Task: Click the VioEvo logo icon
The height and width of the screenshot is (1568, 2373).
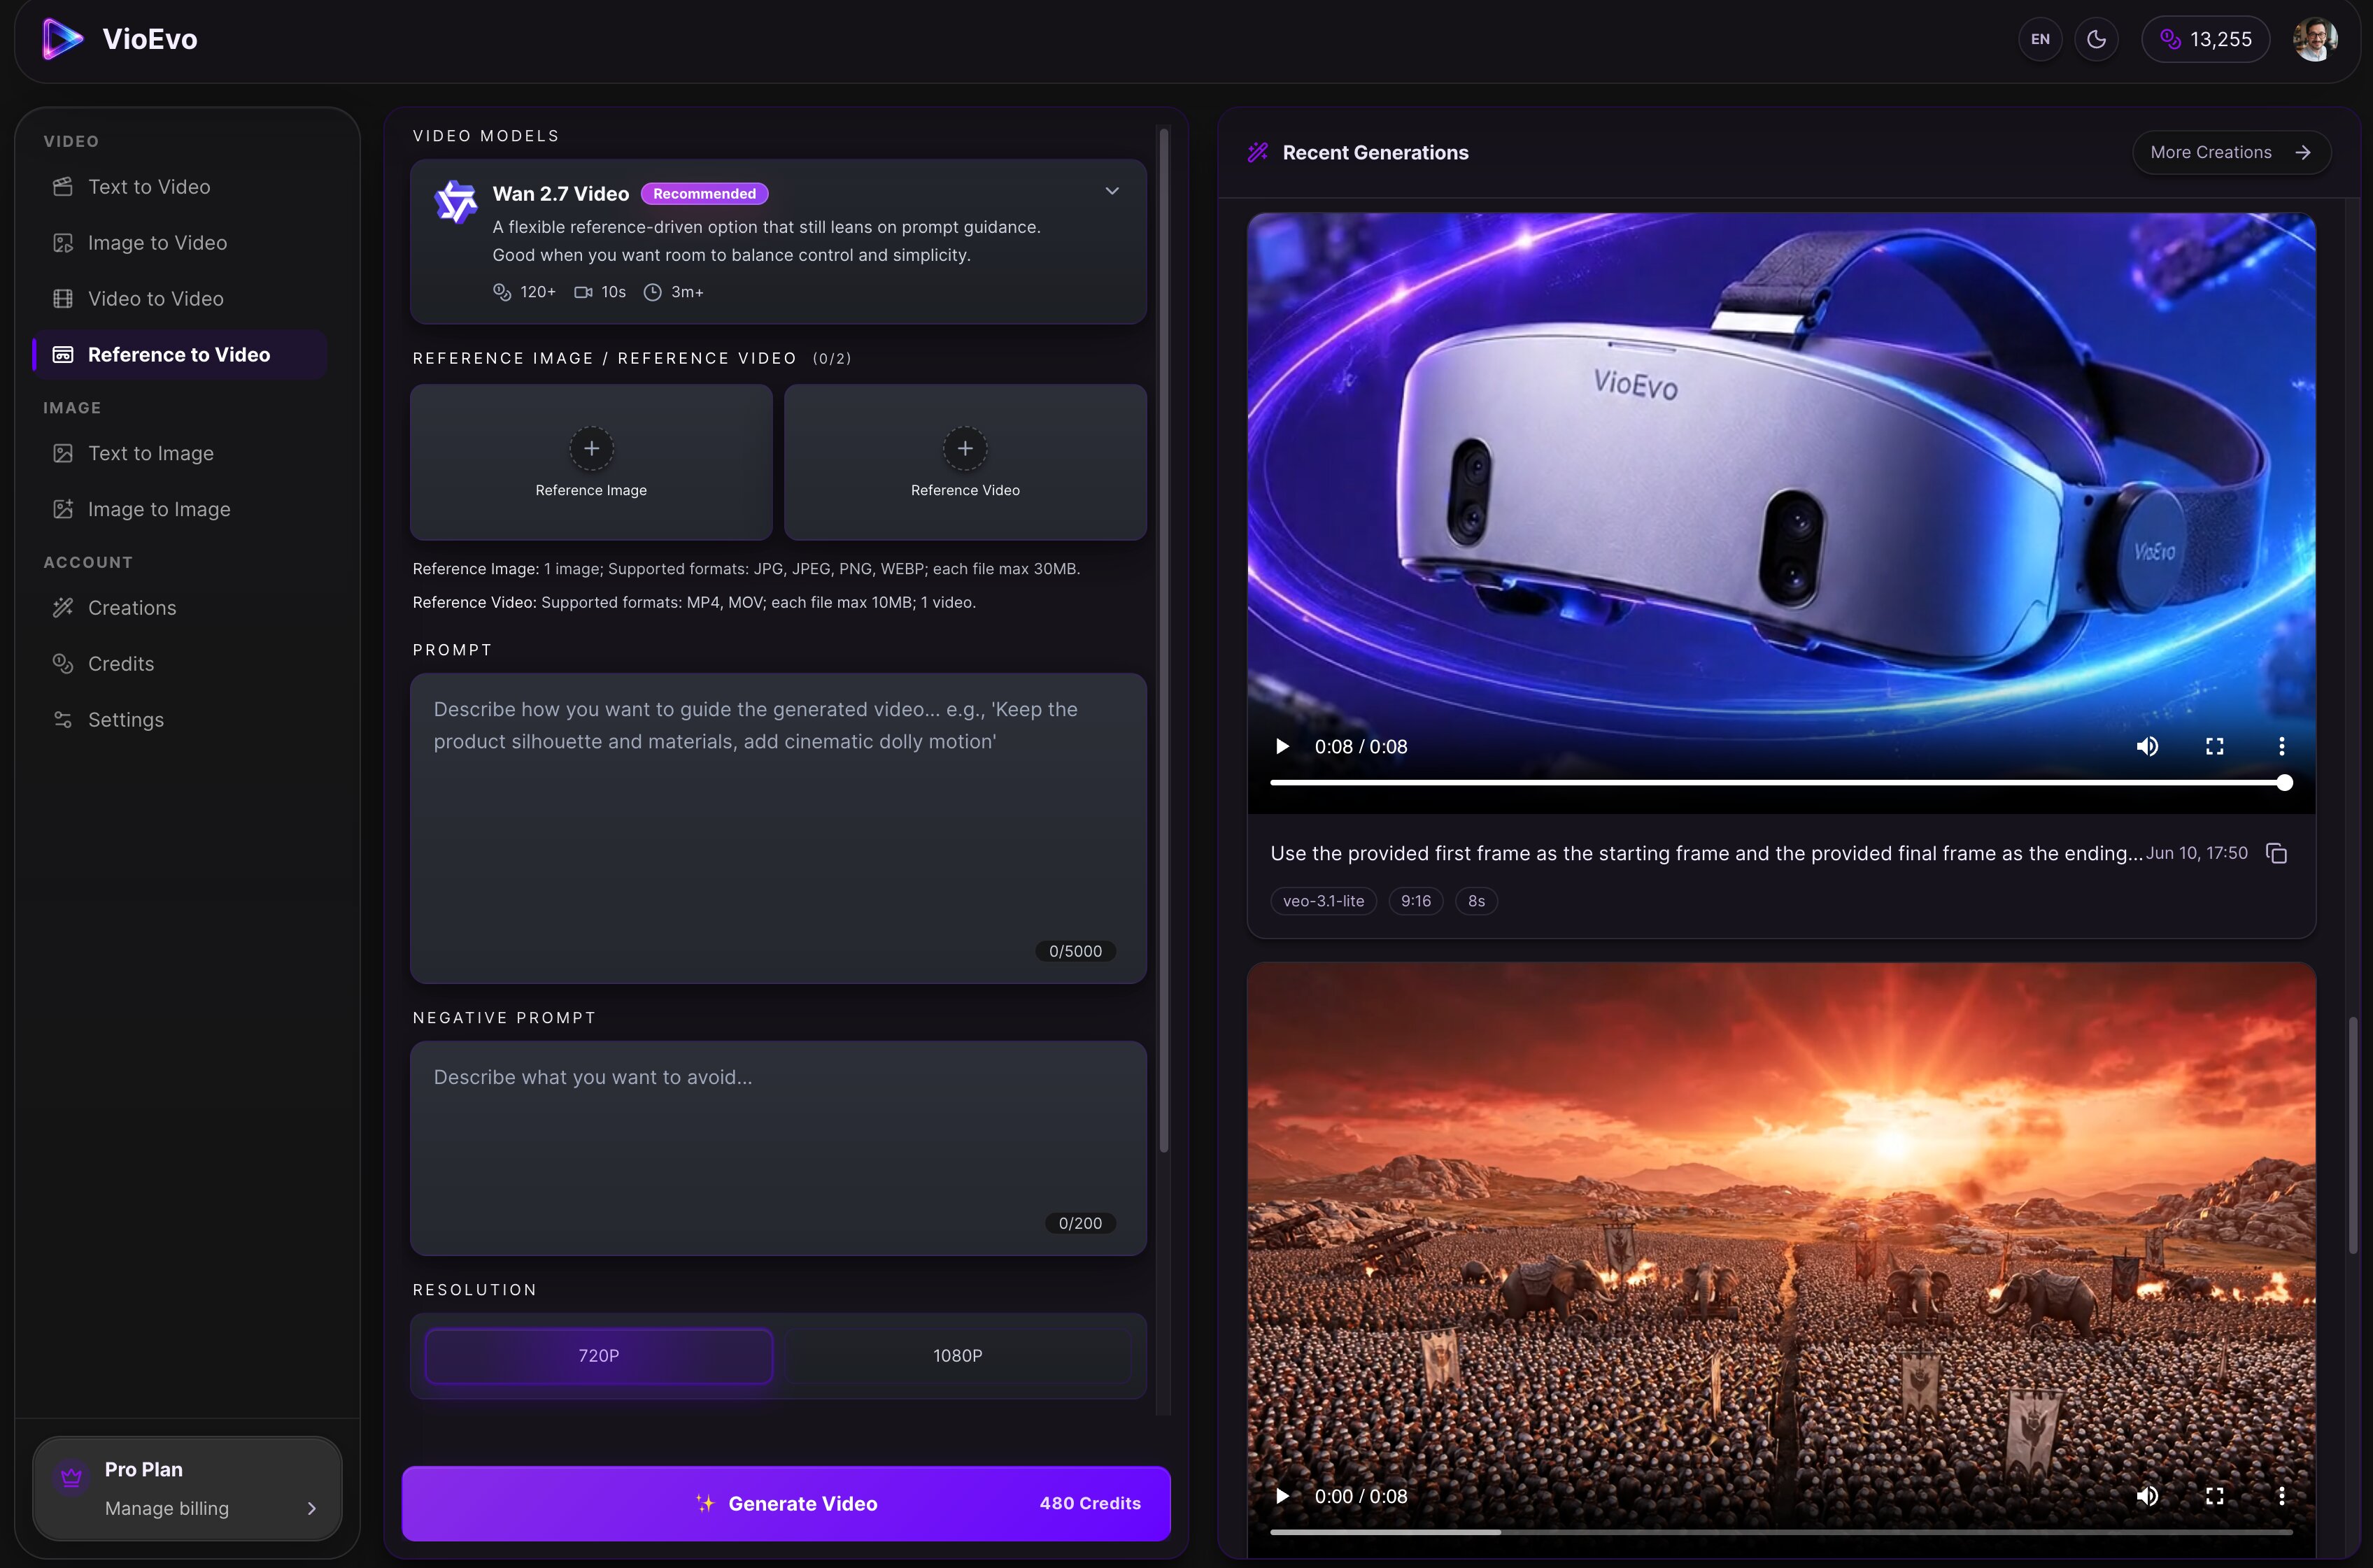Action: pos(62,39)
